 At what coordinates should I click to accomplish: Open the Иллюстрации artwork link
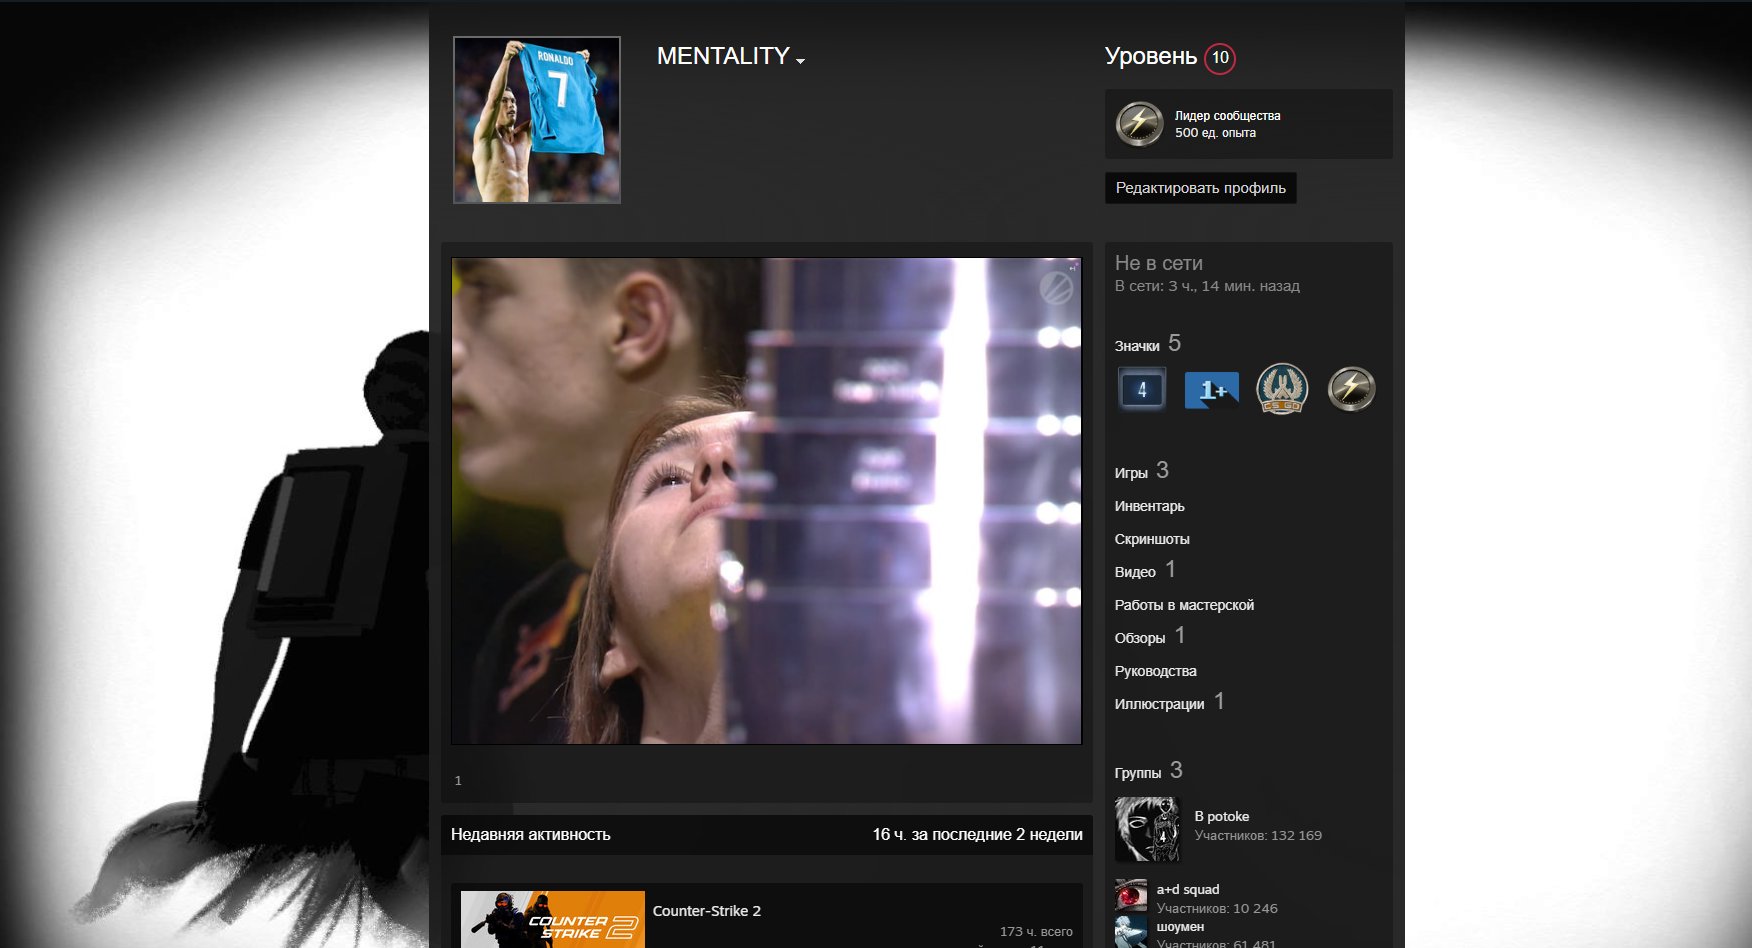[x=1159, y=704]
